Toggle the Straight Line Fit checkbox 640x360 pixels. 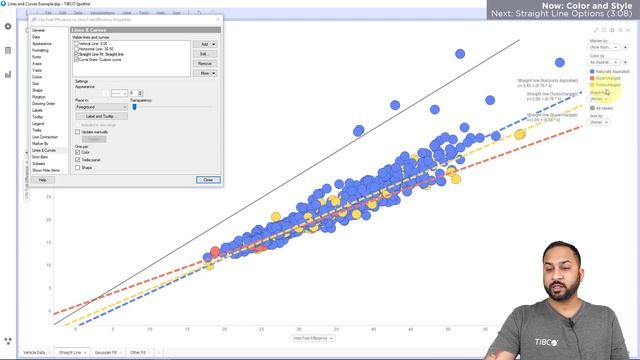tap(76, 54)
